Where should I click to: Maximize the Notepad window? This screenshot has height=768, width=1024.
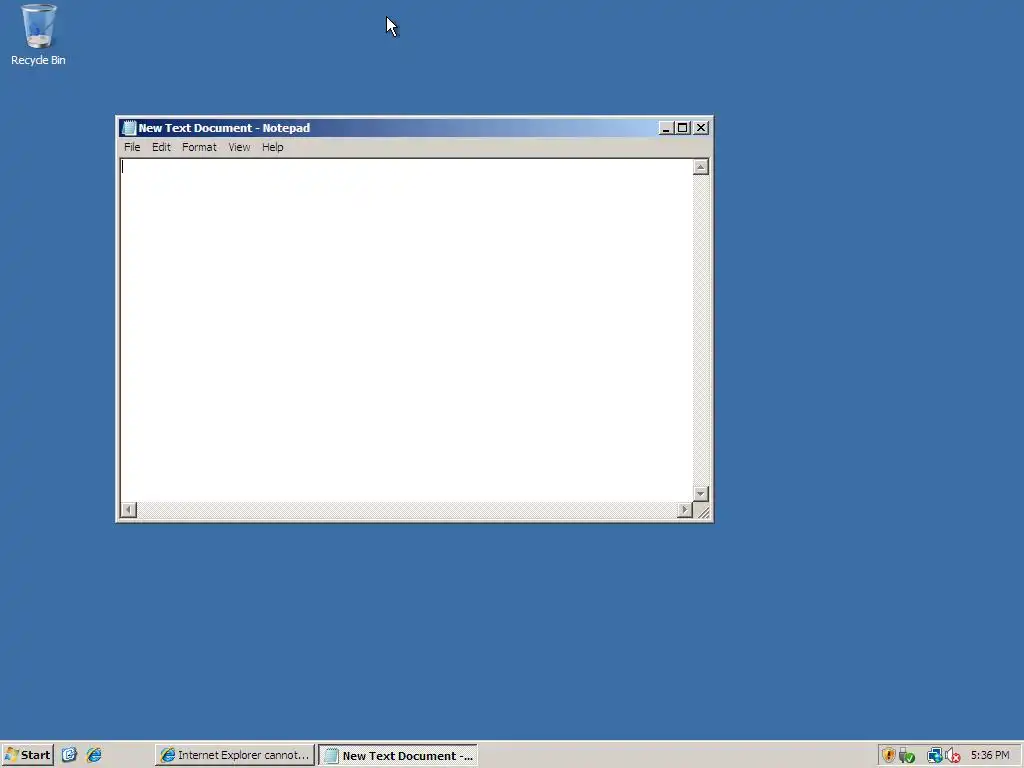click(682, 128)
